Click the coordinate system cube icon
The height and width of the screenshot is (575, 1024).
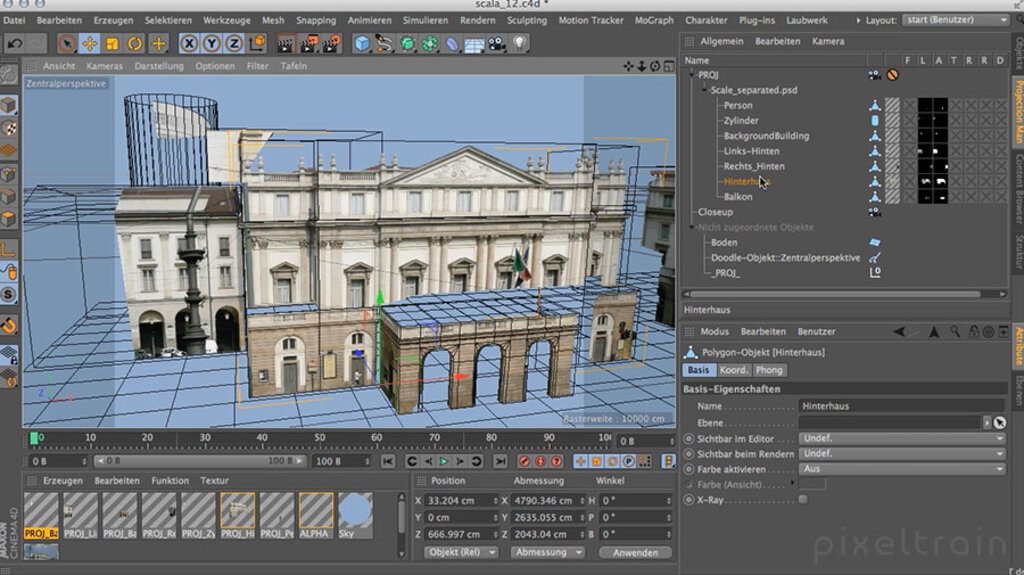257,44
